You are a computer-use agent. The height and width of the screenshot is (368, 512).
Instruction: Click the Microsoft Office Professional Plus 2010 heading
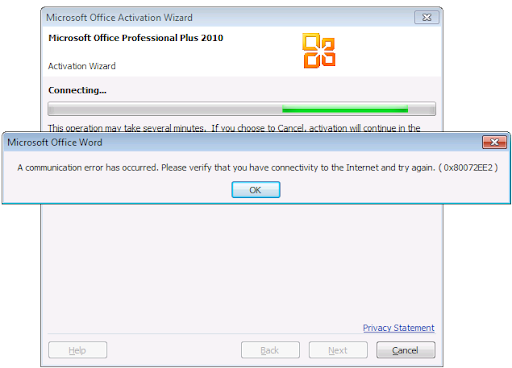pyautogui.click(x=136, y=38)
